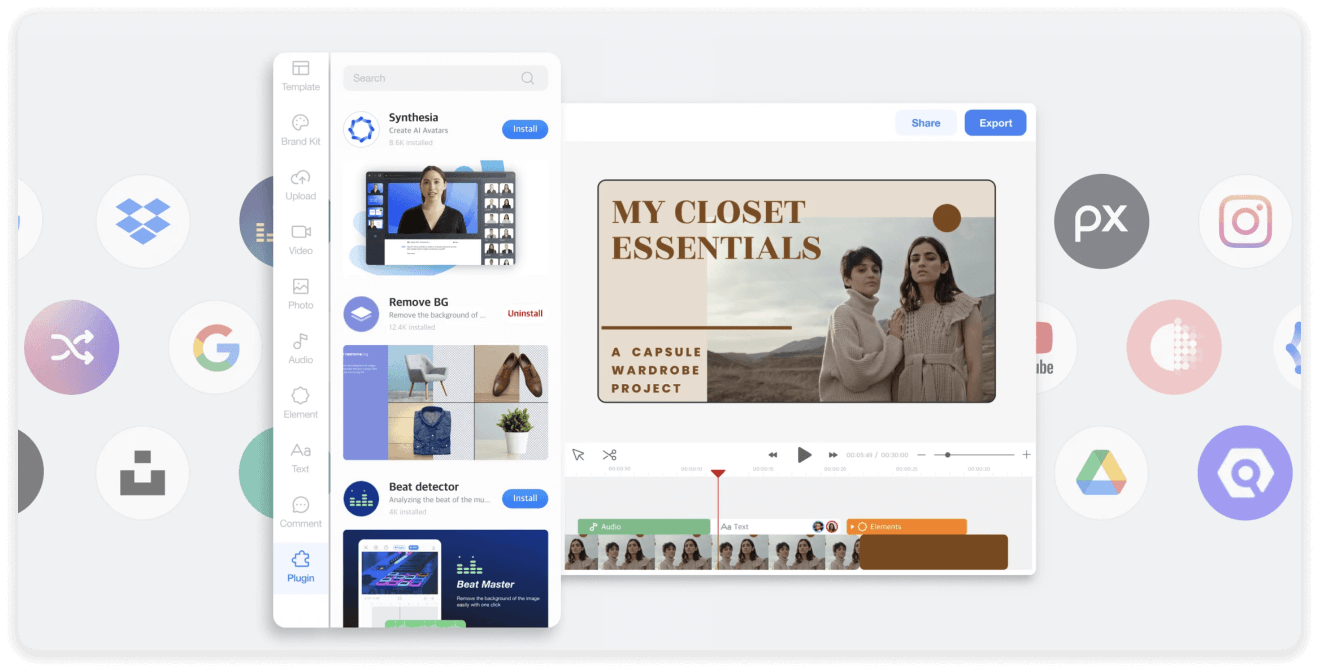Install the Beat detector plugin

coord(525,498)
